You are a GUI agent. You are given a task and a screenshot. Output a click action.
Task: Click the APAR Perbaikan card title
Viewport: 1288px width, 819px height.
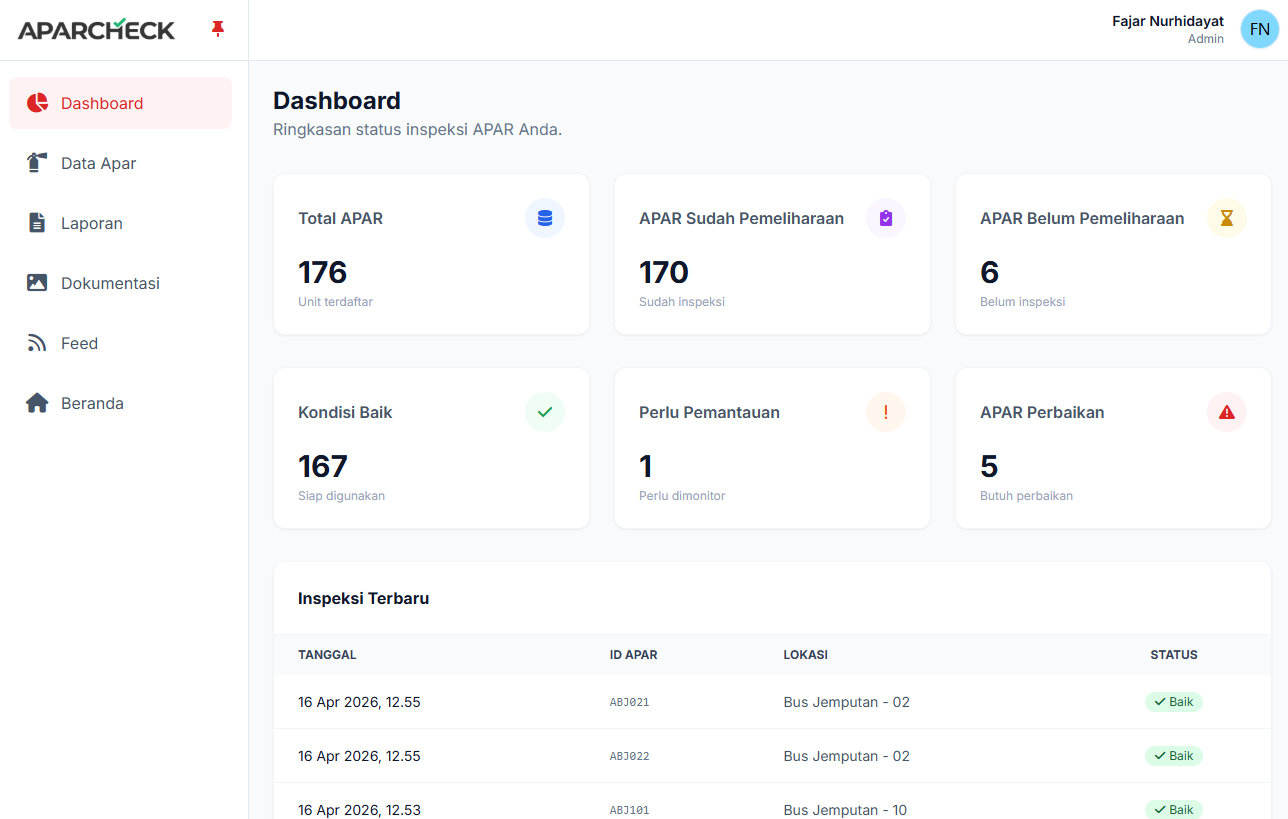click(x=1042, y=412)
